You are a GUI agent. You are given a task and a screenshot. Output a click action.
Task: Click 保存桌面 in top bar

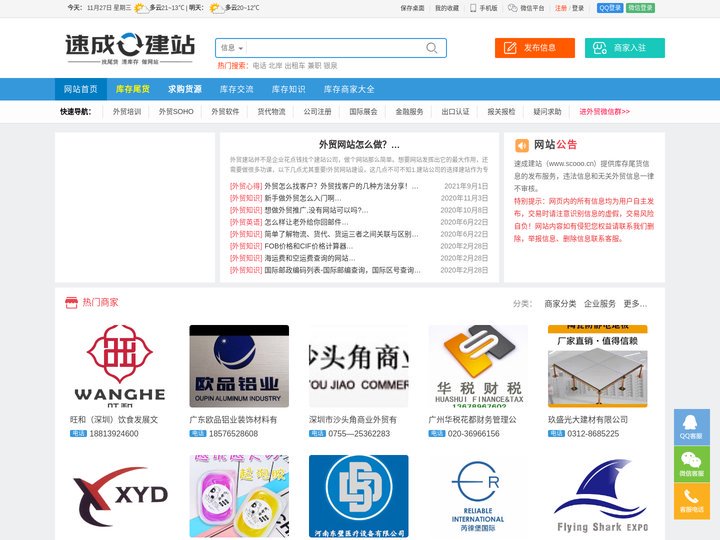coord(412,8)
